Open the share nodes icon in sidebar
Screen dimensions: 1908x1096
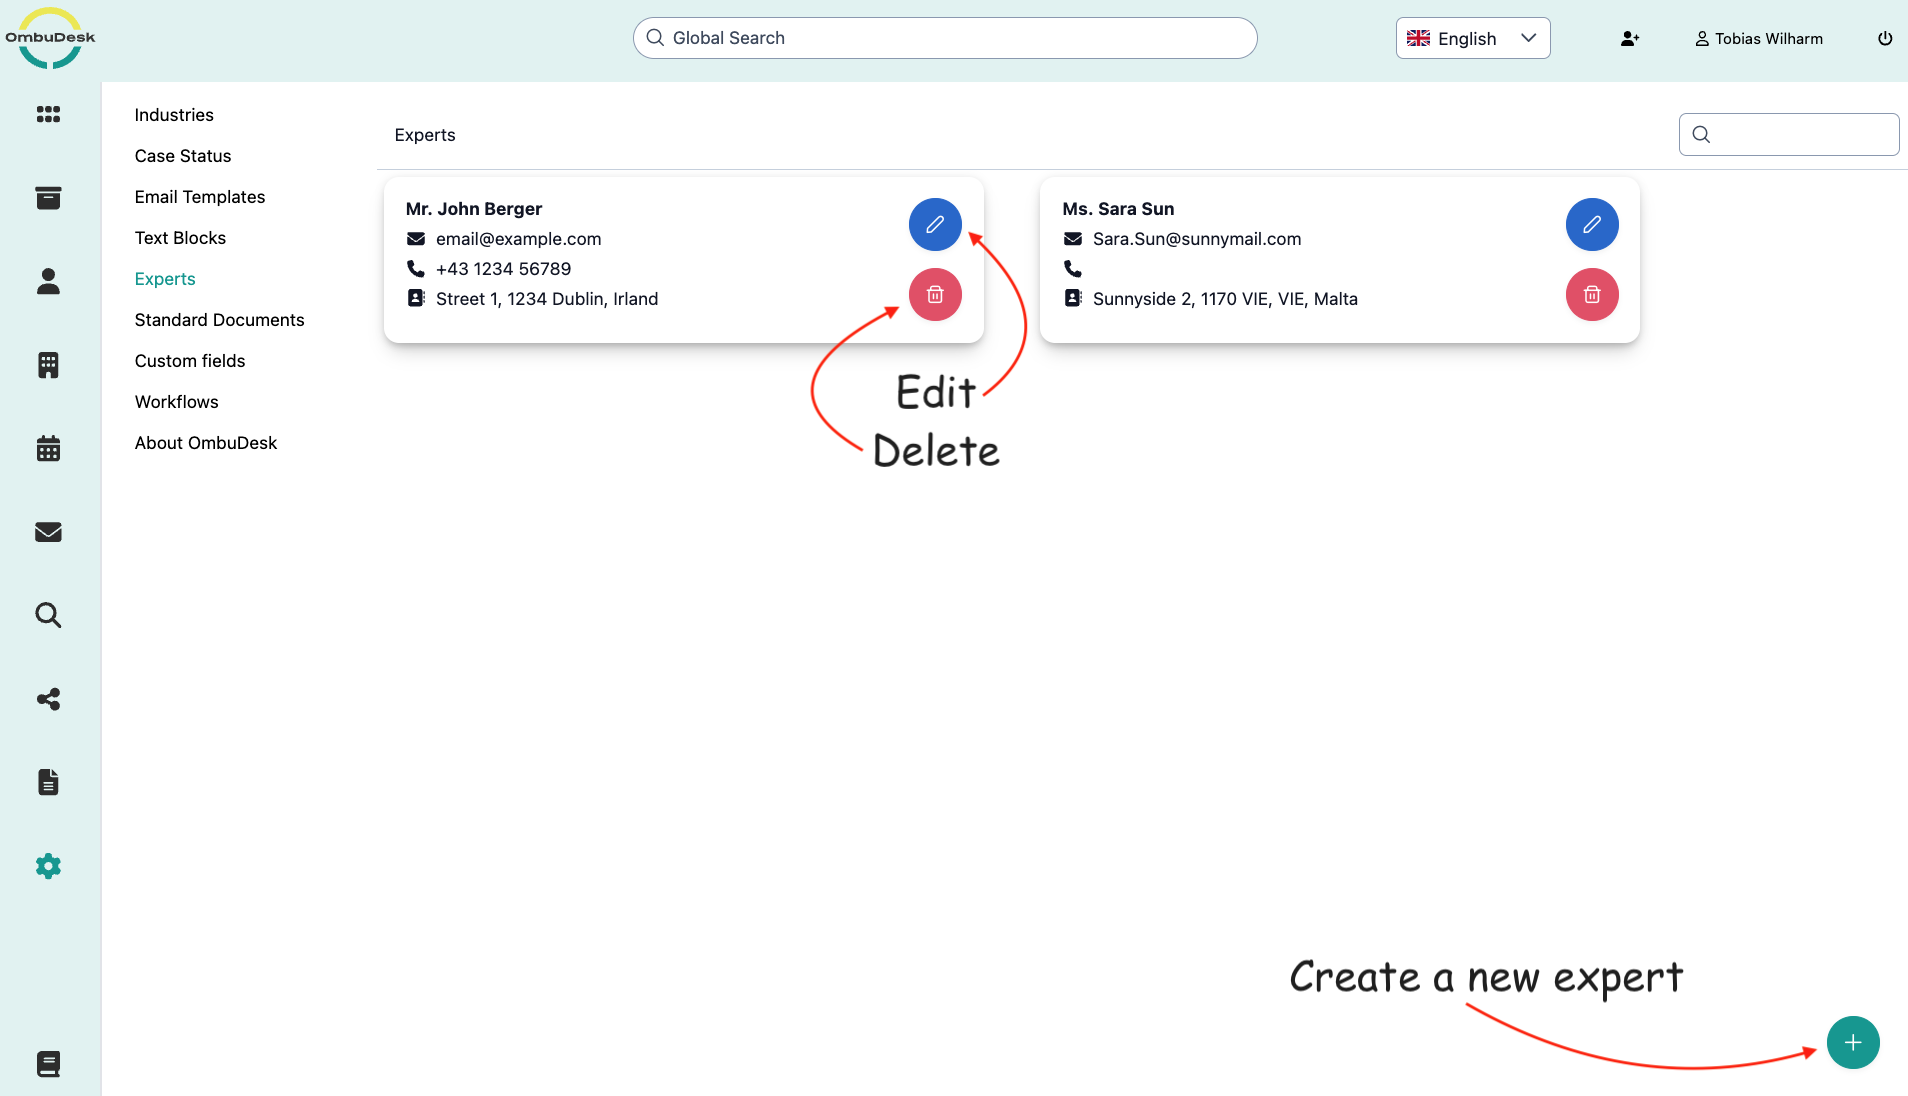(48, 699)
